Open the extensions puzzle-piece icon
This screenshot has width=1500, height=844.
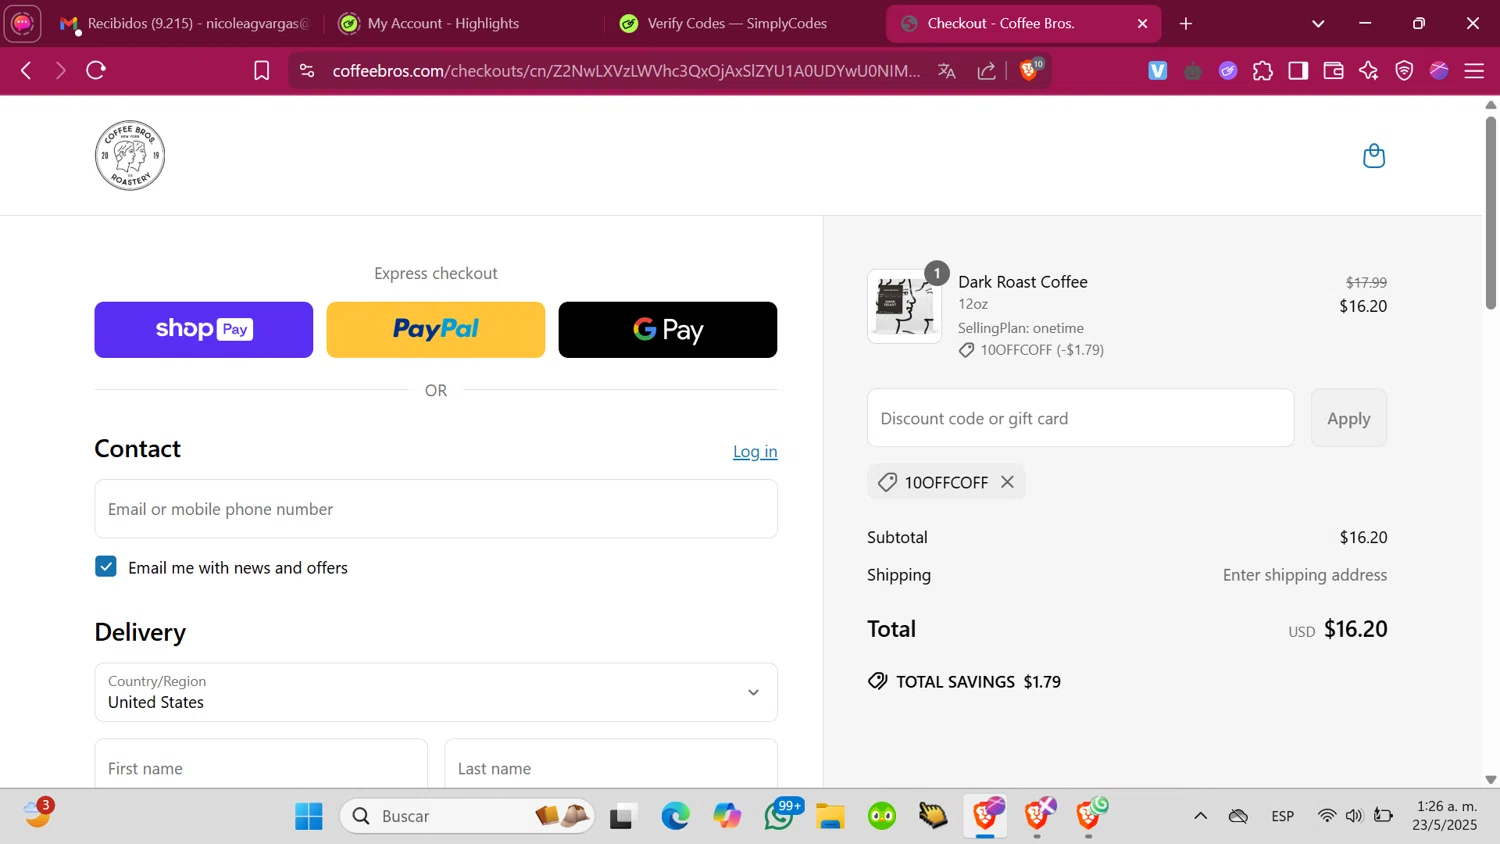(x=1263, y=71)
